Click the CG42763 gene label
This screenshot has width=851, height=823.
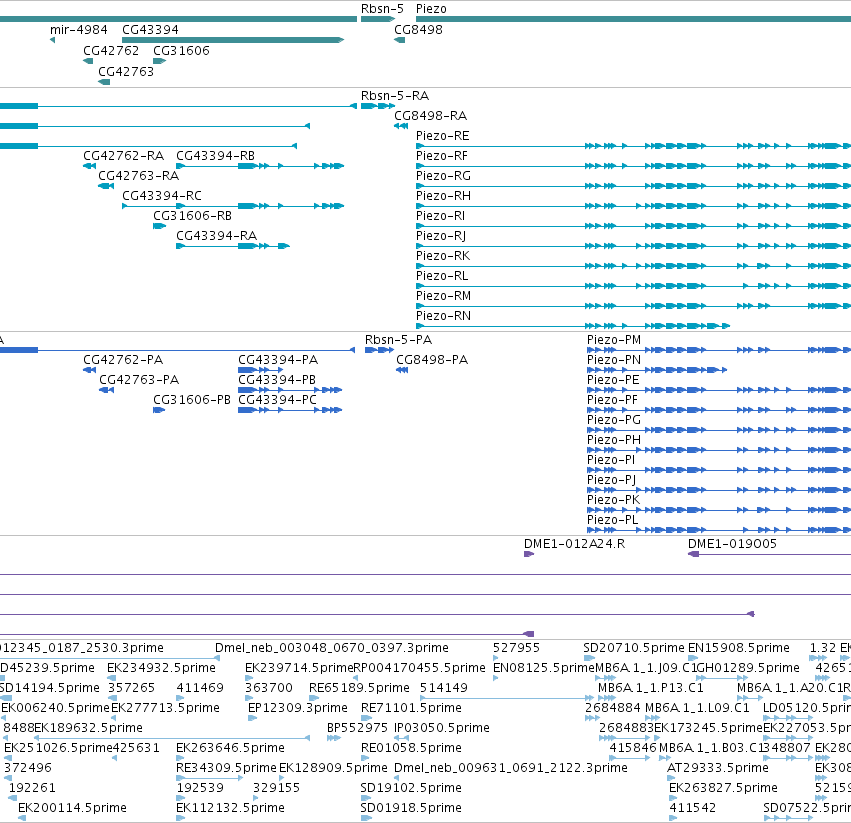pyautogui.click(x=126, y=72)
